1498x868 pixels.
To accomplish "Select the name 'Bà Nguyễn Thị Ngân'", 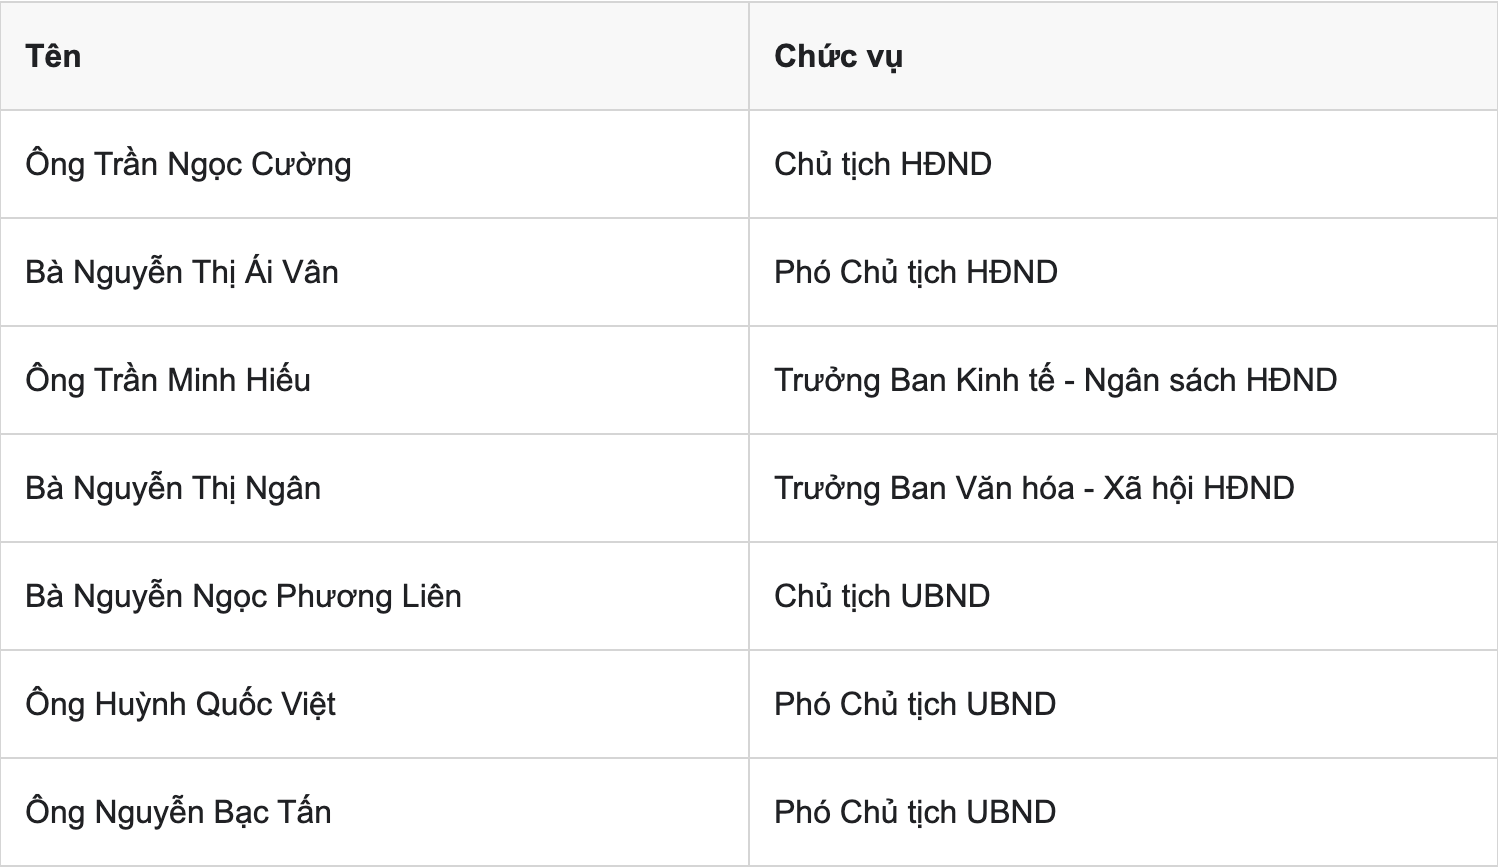I will [x=174, y=488].
